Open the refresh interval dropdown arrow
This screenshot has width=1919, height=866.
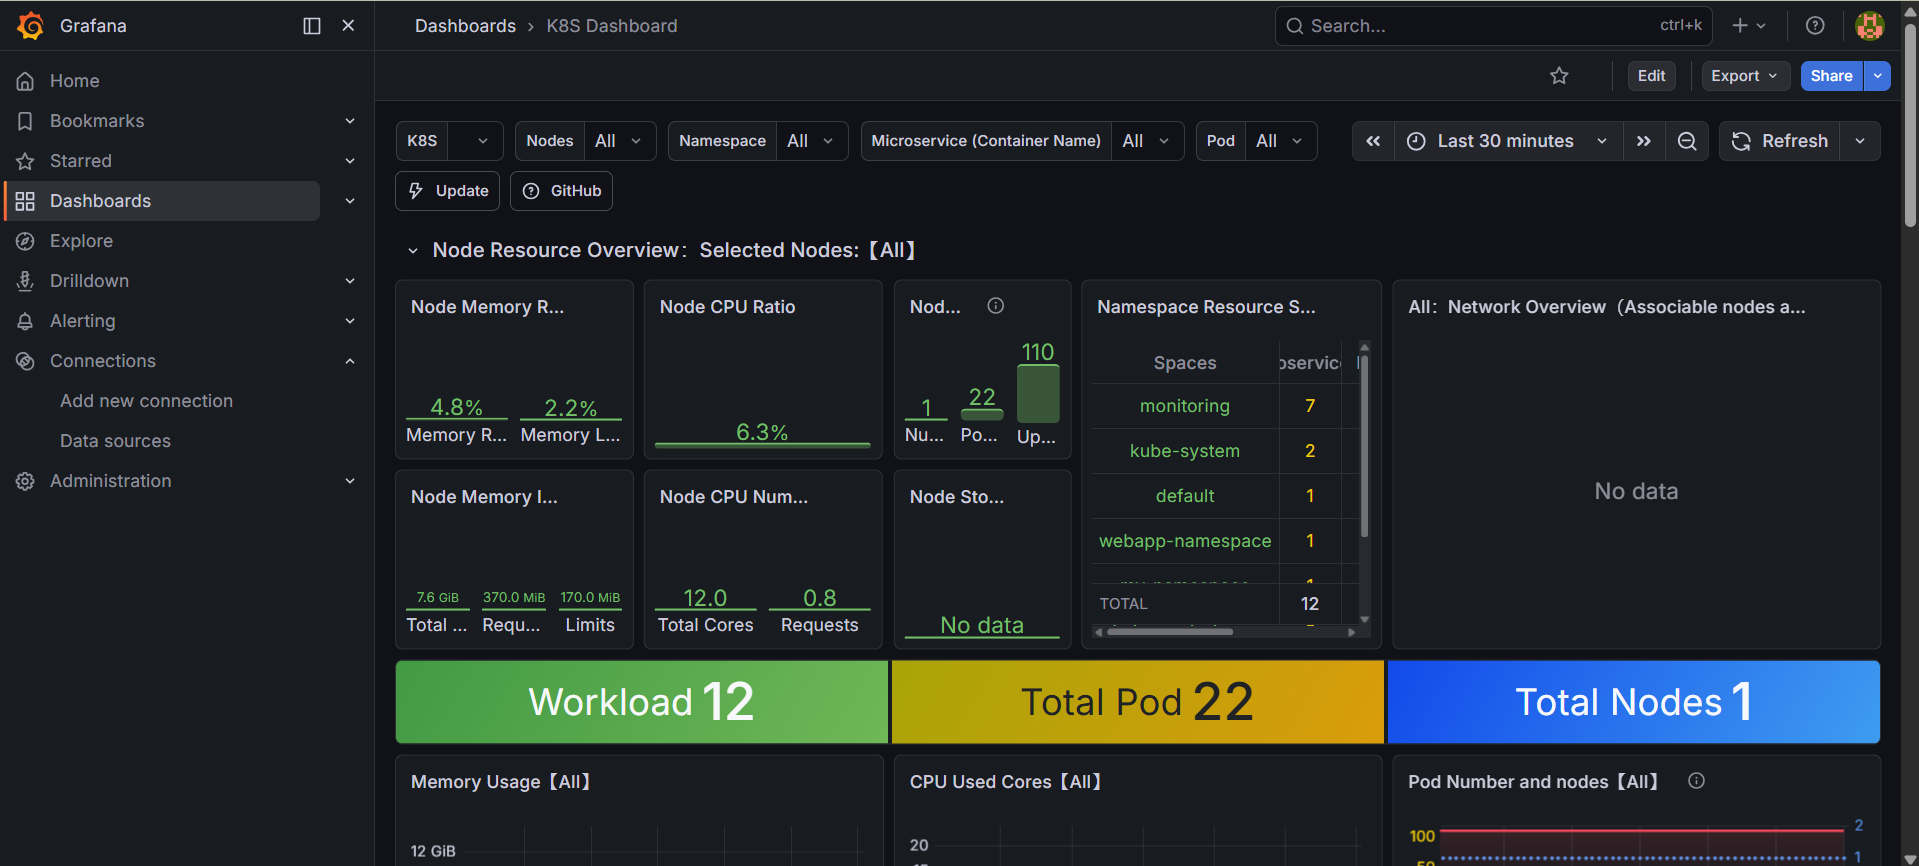[1860, 141]
